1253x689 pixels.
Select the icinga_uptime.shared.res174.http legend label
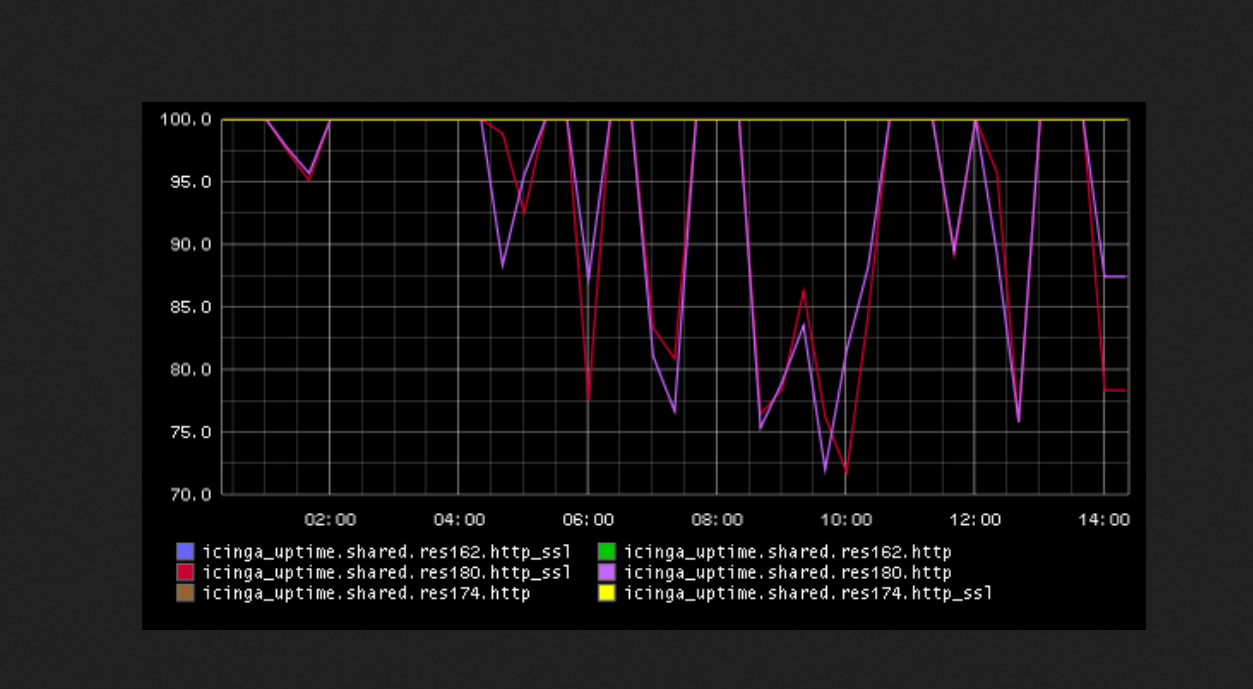366,593
